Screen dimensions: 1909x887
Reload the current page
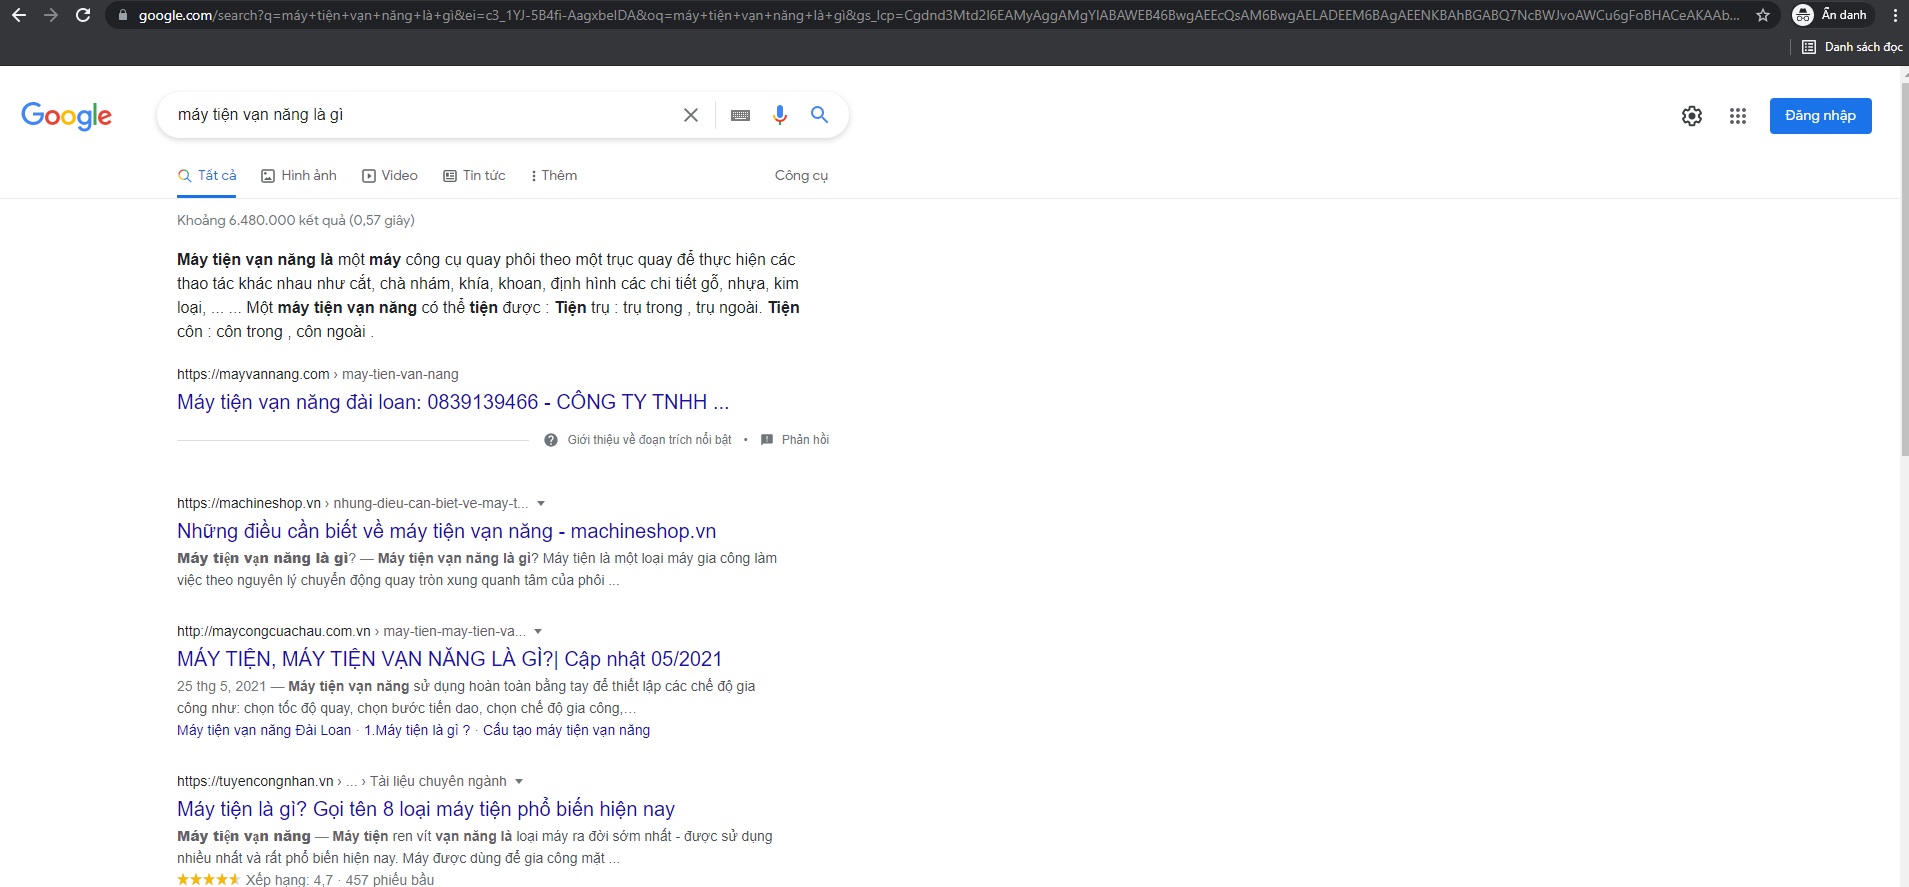point(83,15)
